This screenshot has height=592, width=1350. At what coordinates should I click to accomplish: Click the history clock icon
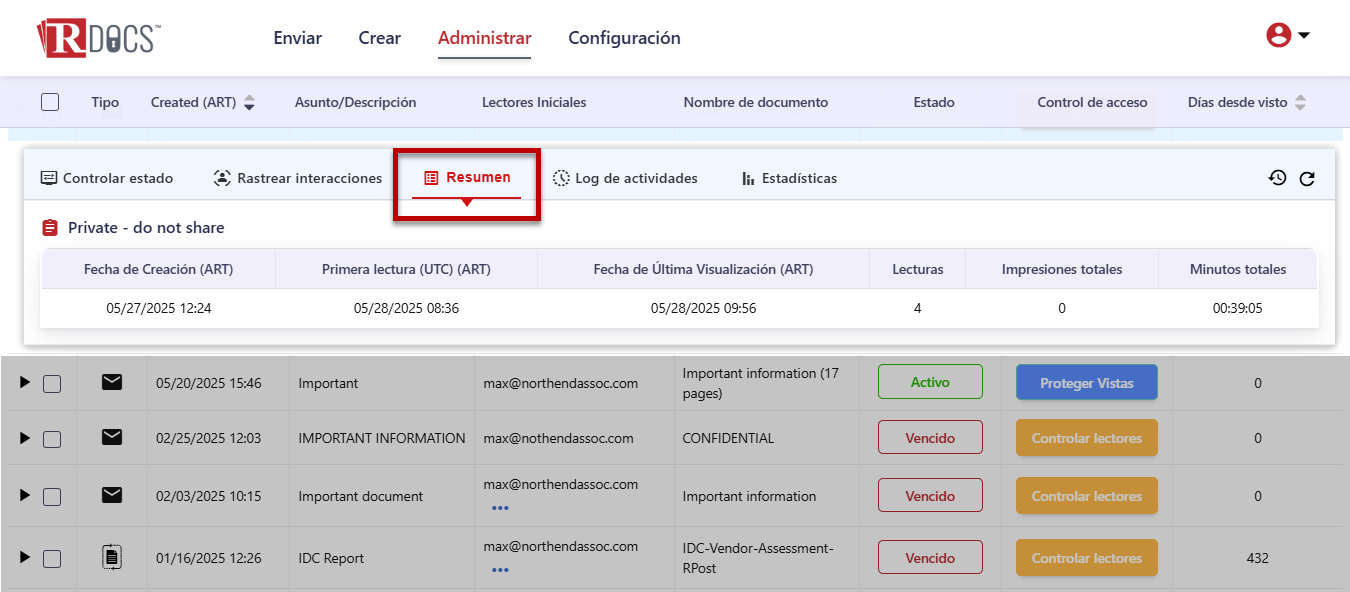click(x=1277, y=178)
